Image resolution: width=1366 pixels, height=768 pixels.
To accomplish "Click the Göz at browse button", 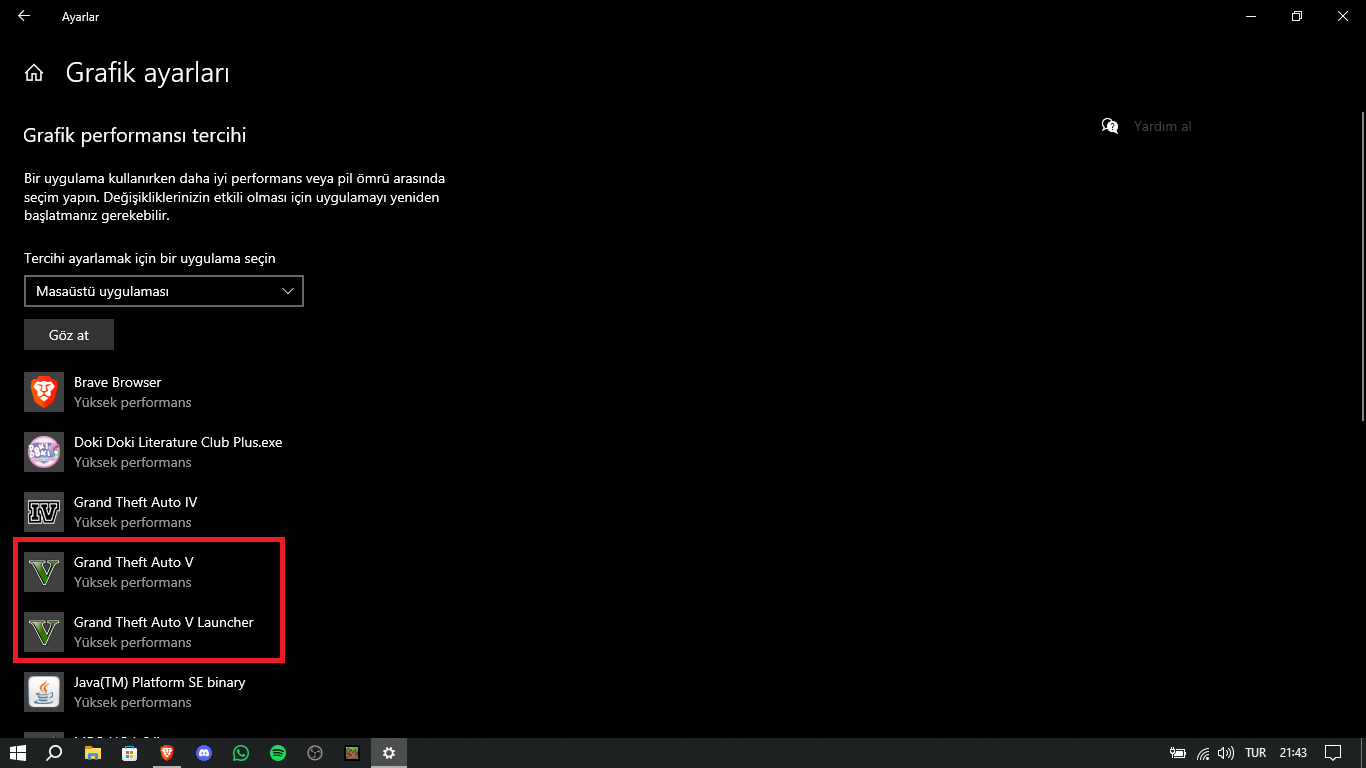I will coord(69,335).
